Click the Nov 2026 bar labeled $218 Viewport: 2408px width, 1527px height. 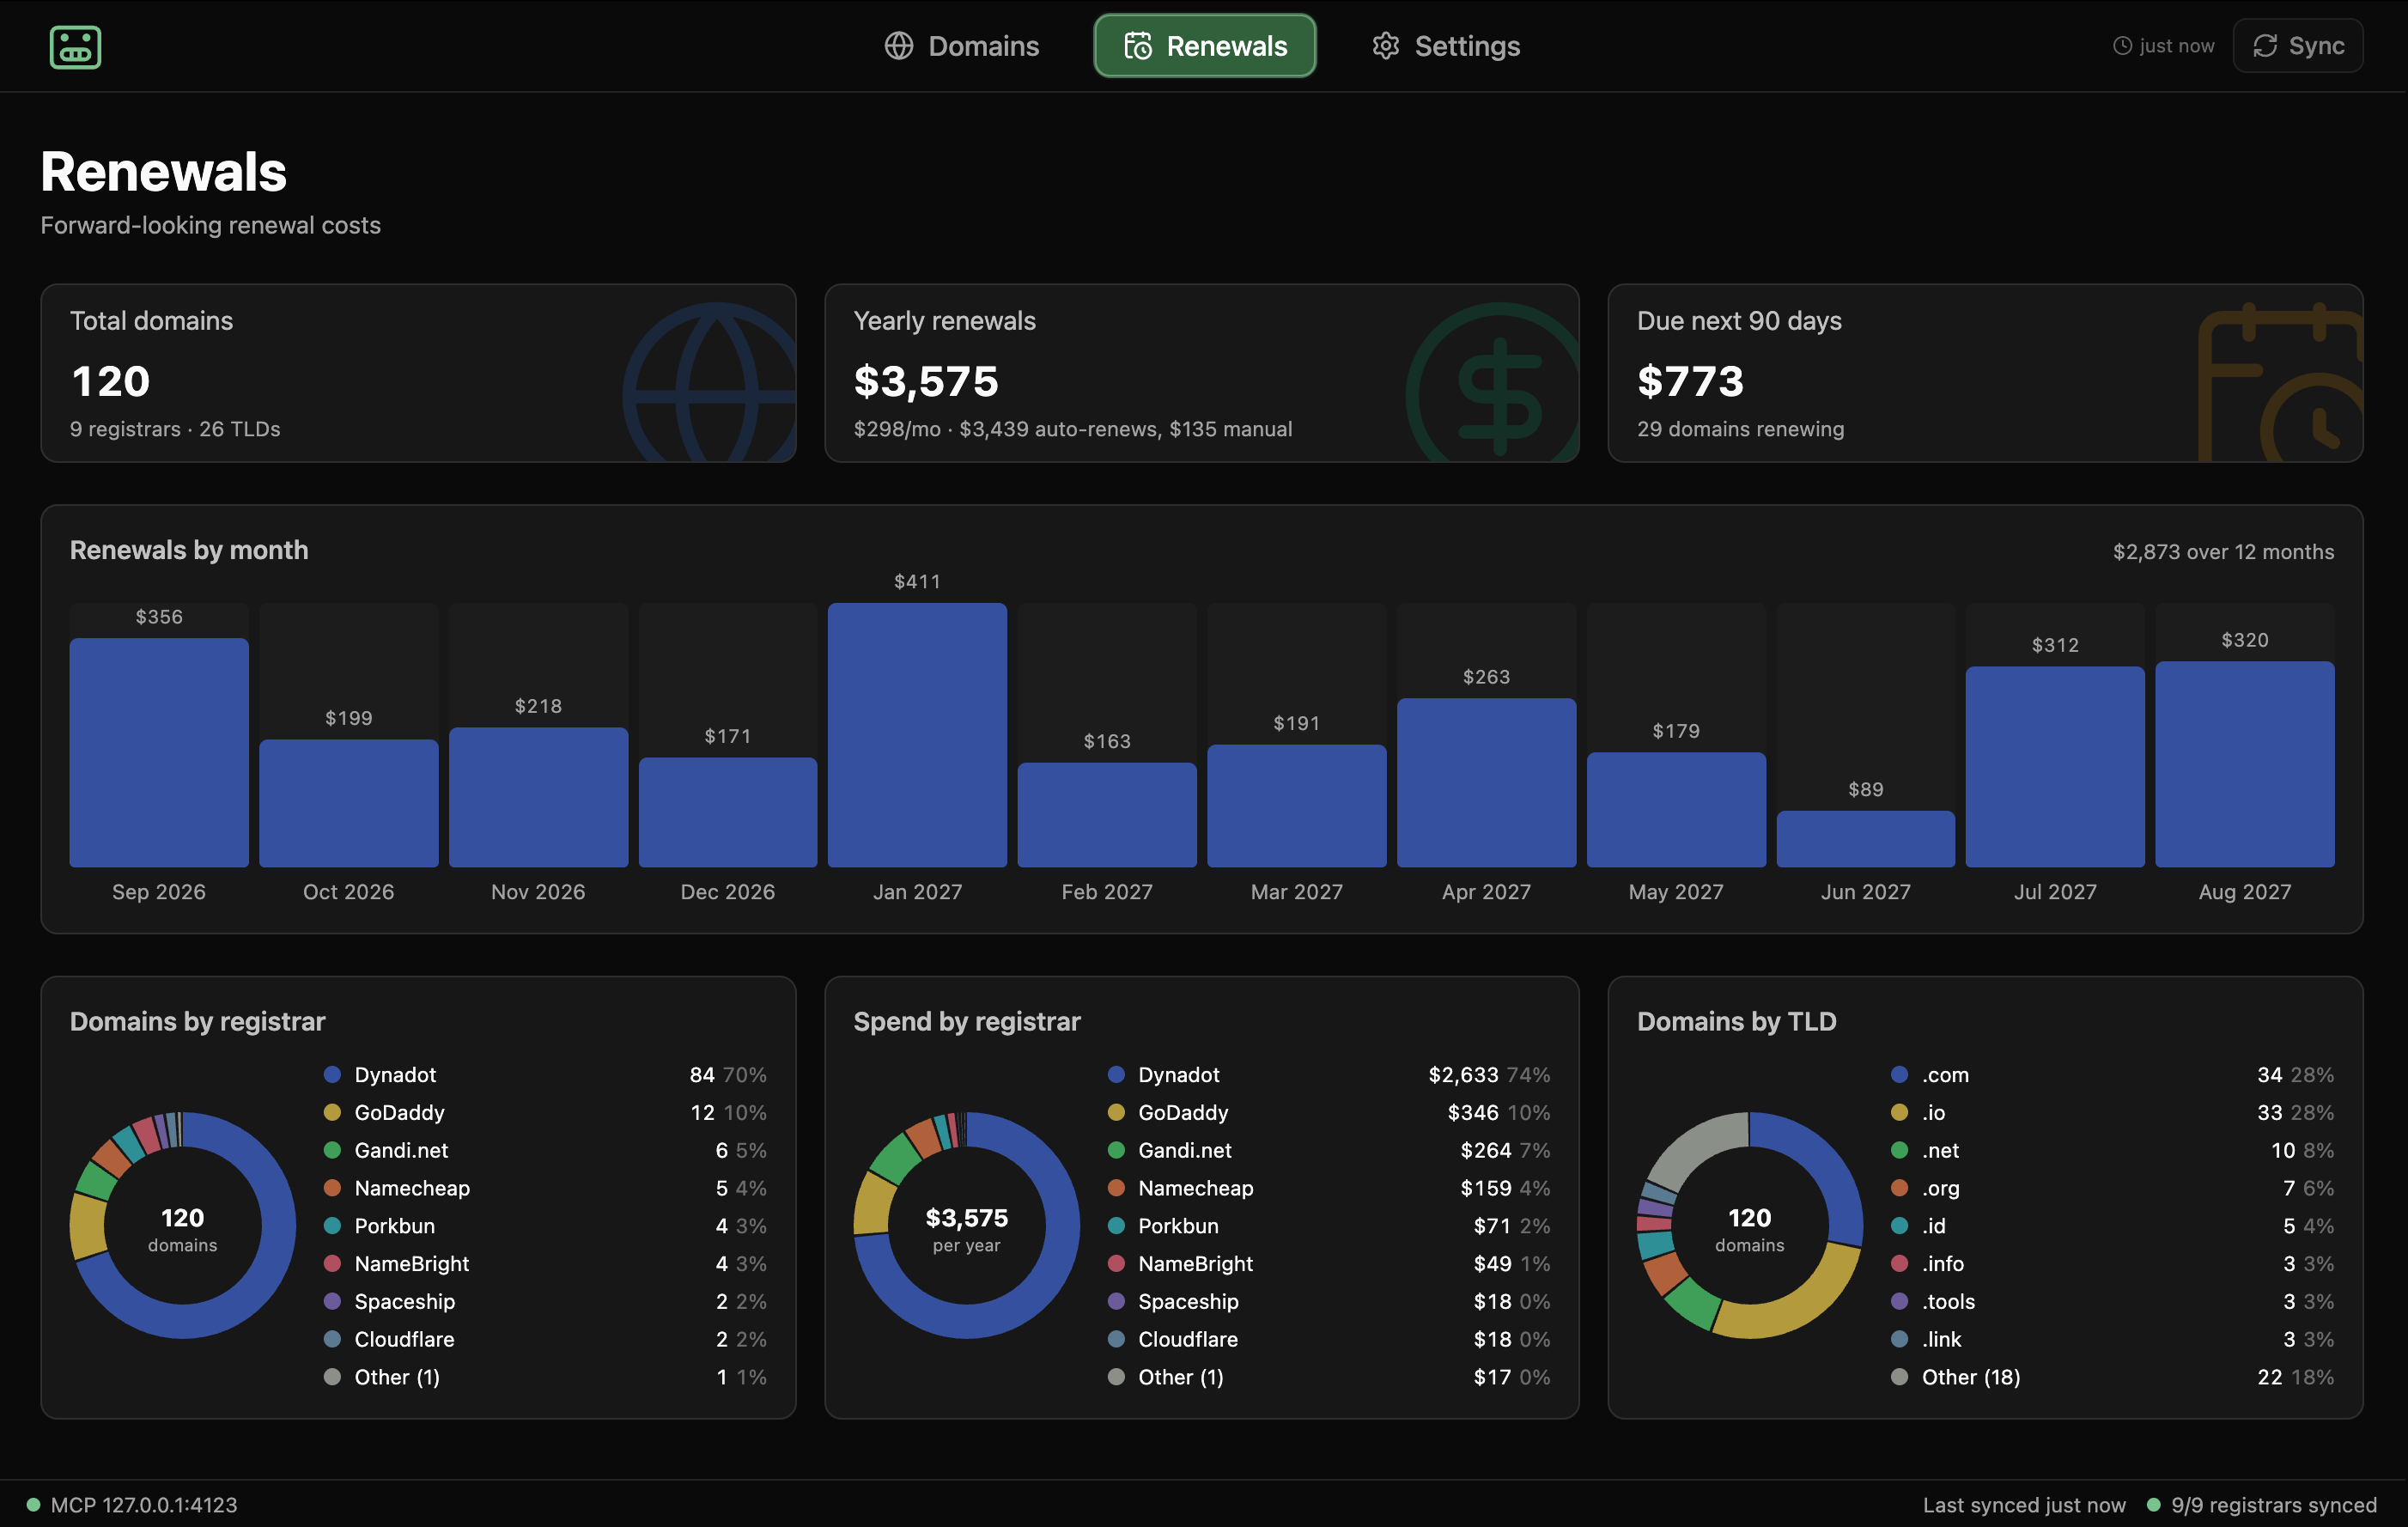pos(538,797)
